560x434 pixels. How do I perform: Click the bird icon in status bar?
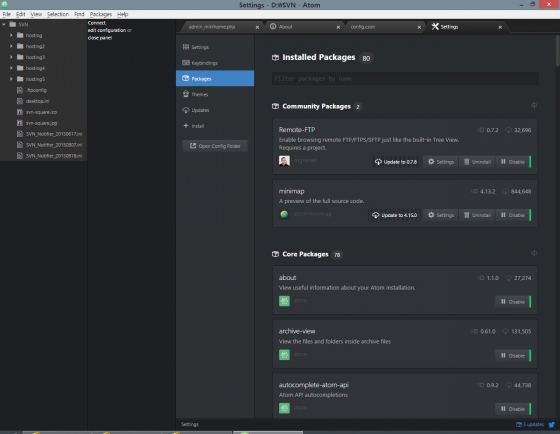(552, 424)
